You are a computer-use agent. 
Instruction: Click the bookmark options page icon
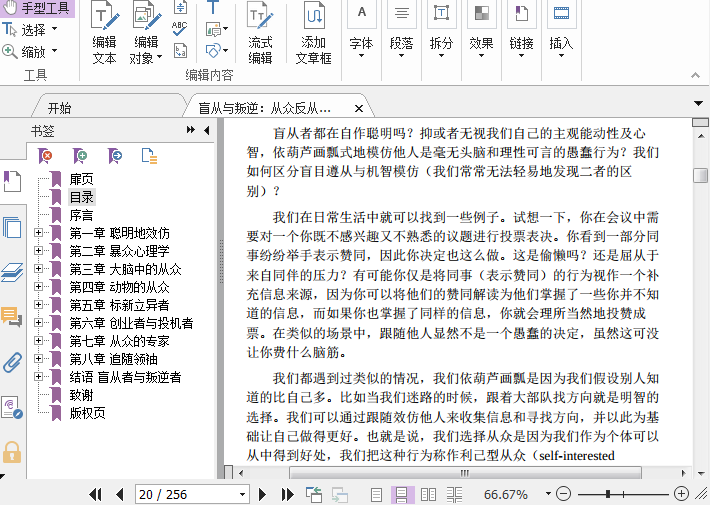coord(149,156)
